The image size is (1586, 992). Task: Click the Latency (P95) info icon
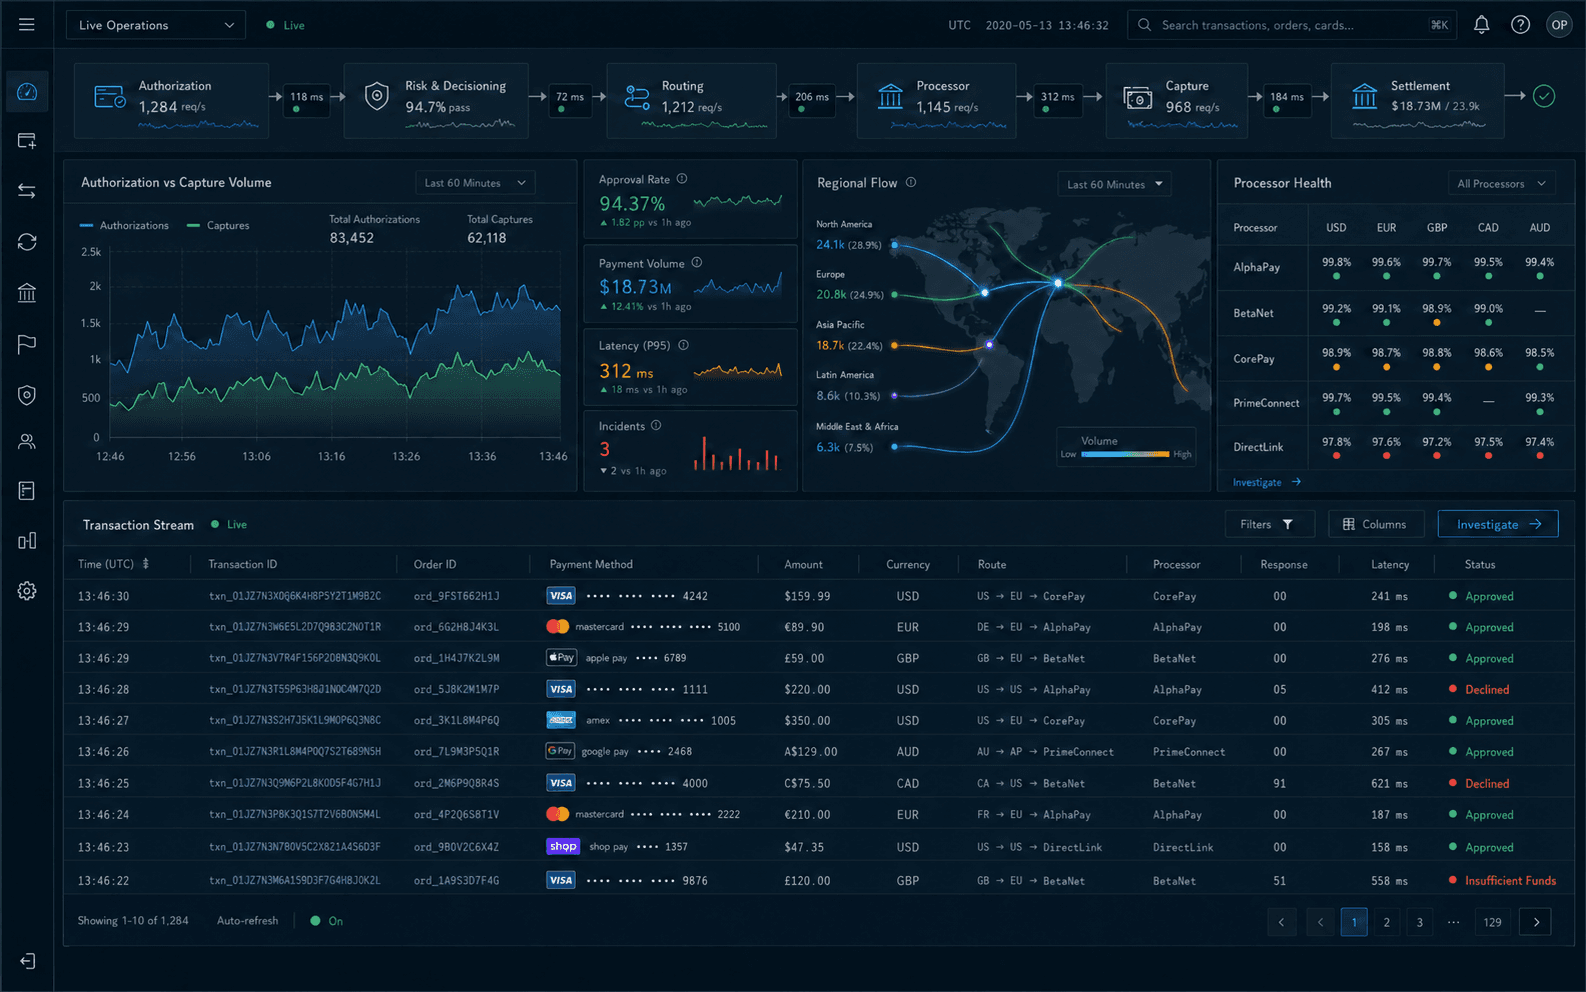click(683, 345)
